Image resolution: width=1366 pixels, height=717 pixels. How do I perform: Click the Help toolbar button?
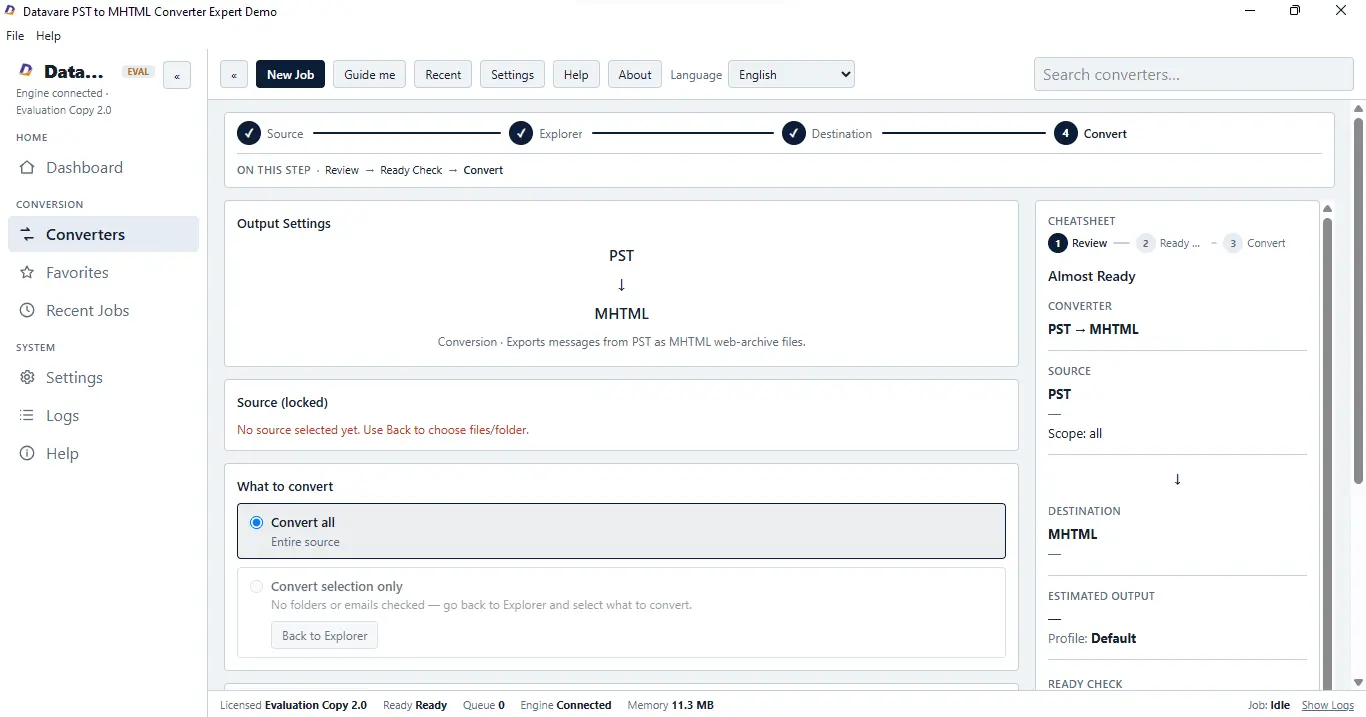(x=576, y=75)
